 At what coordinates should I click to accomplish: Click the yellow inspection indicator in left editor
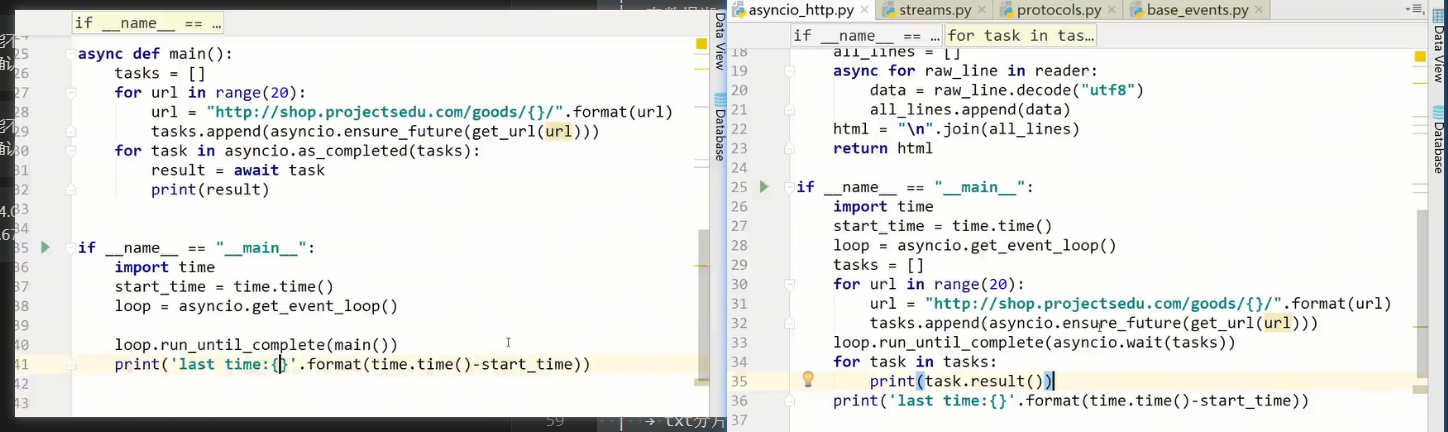[x=702, y=42]
